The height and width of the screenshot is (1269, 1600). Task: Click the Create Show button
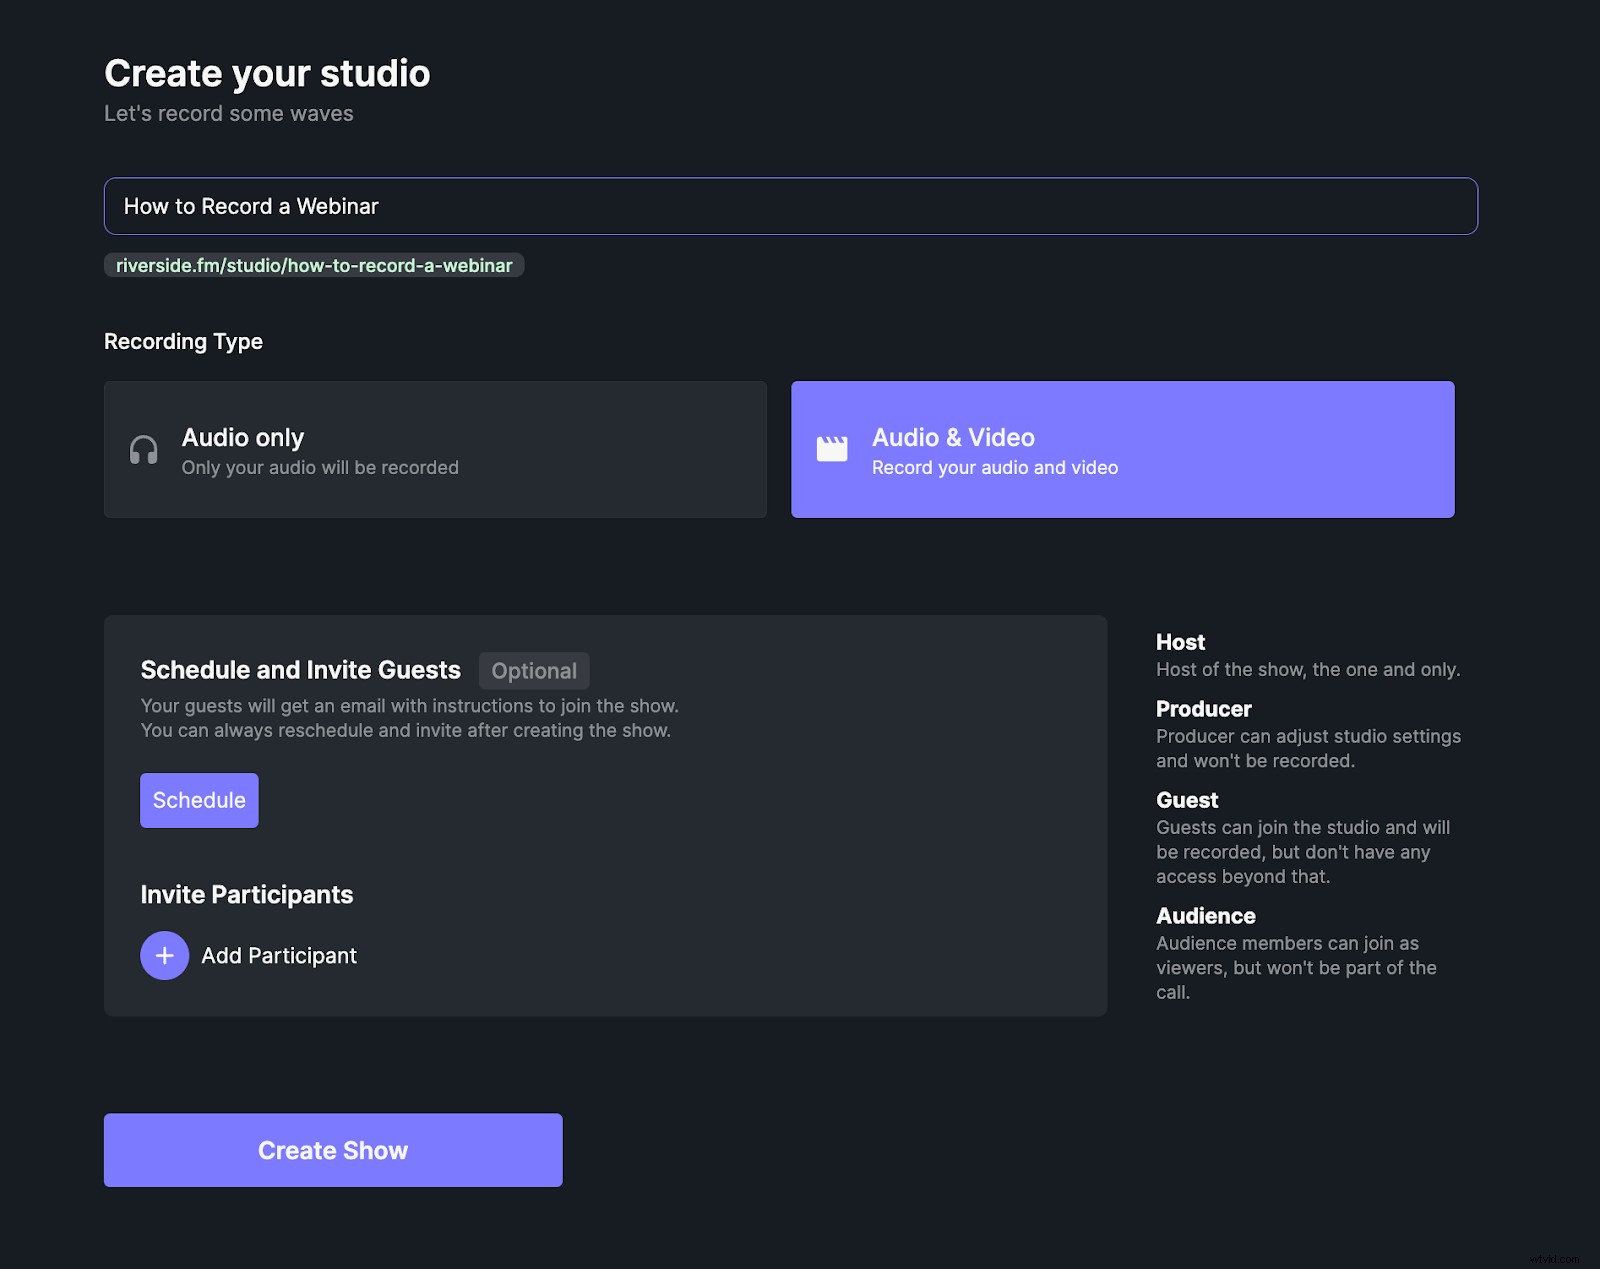click(333, 1150)
